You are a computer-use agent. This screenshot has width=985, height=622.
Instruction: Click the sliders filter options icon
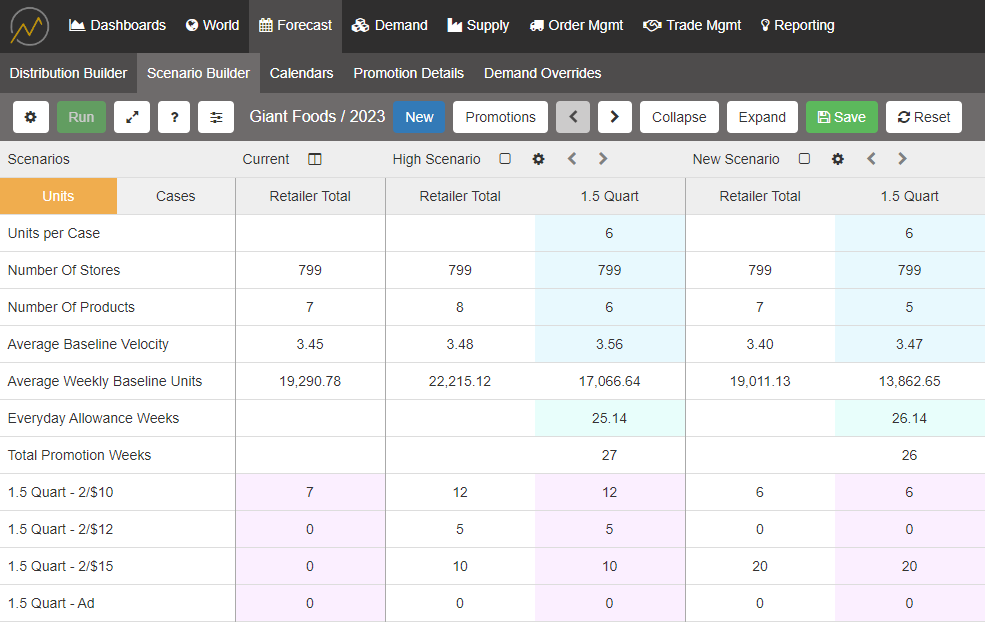216,117
